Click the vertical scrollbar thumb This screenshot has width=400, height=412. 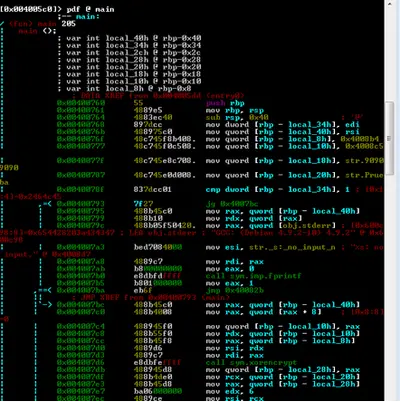pos(389,137)
